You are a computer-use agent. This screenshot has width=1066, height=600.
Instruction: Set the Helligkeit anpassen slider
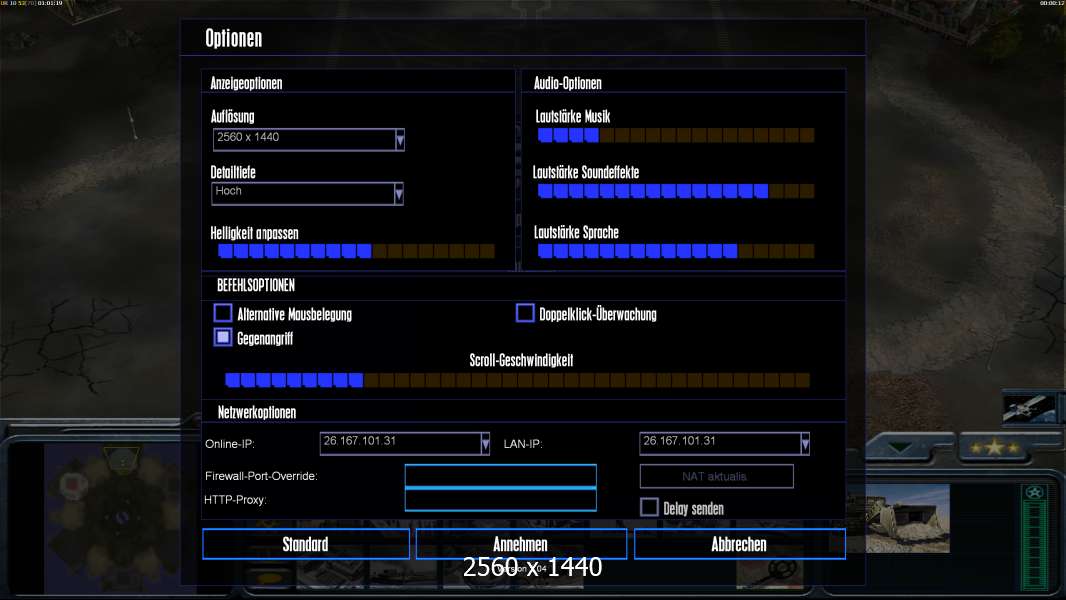(356, 251)
